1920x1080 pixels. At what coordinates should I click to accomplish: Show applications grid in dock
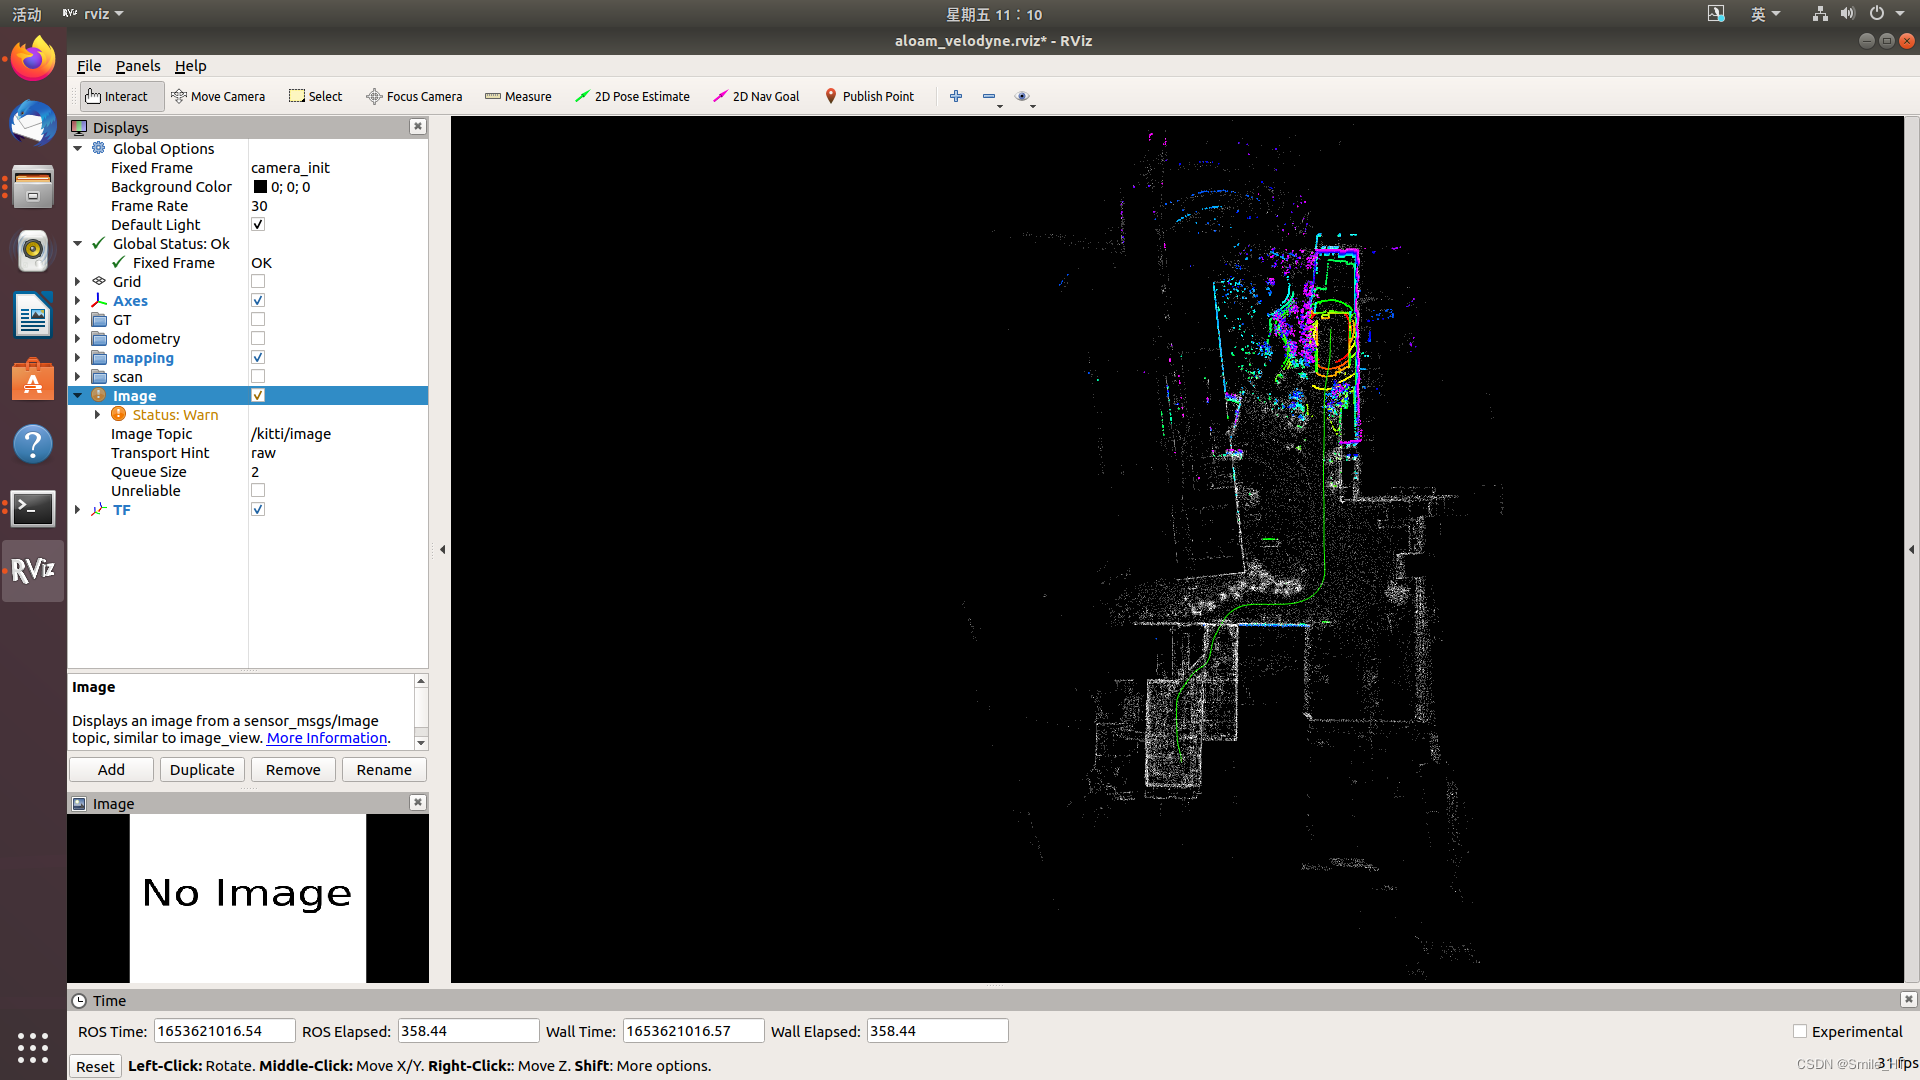33,1047
